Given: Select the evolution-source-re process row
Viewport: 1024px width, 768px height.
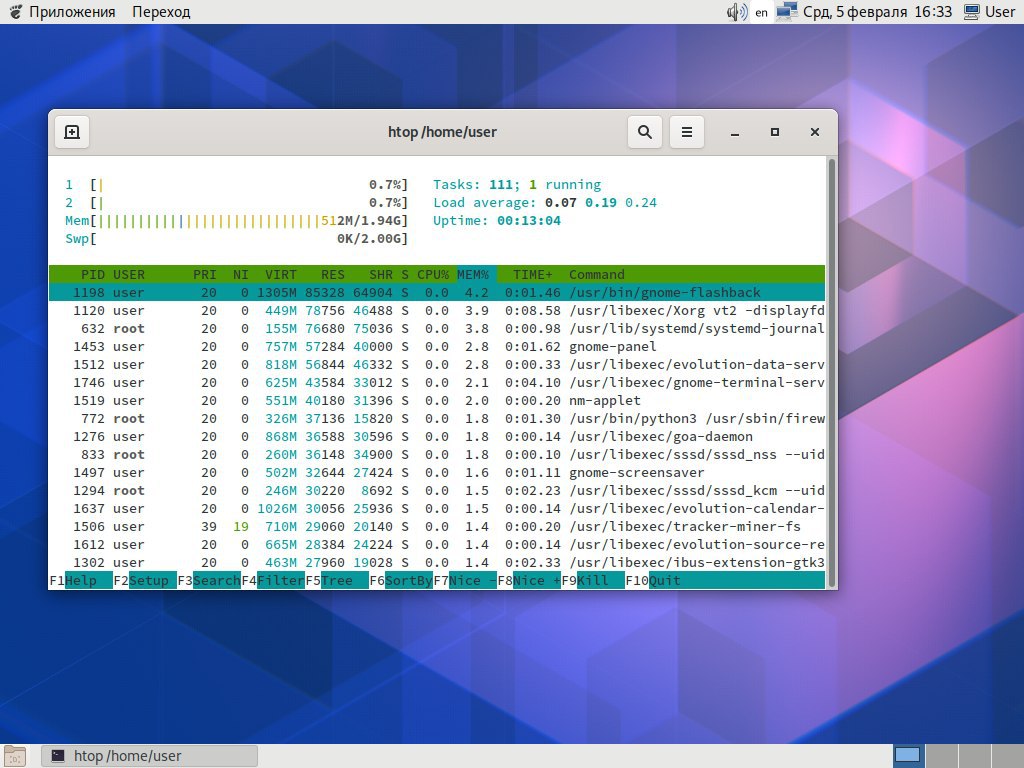Looking at the screenshot, I should tap(437, 545).
